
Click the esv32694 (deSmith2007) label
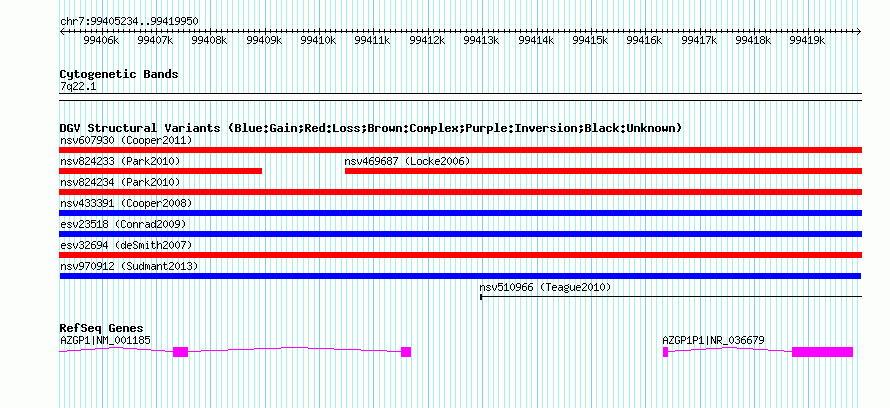tap(126, 246)
